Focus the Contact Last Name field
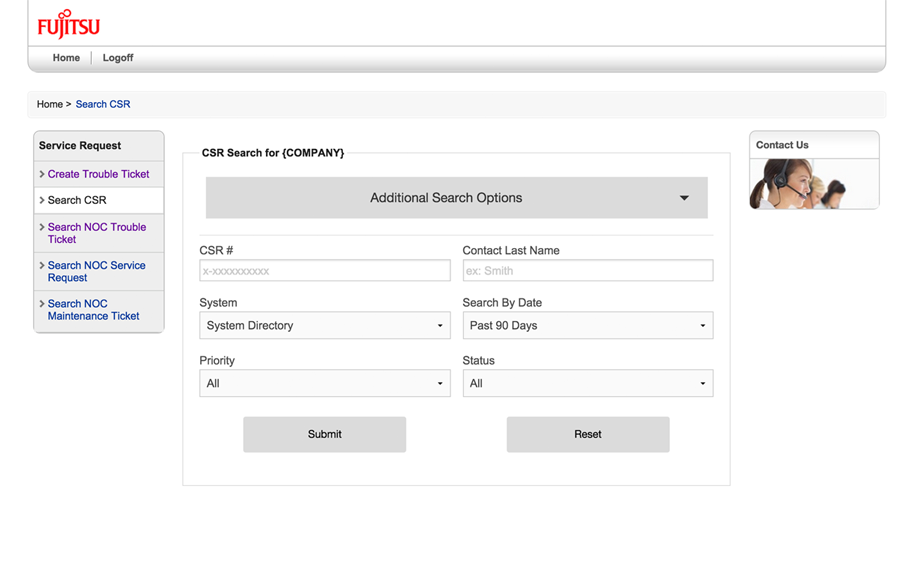Screen dimensions: 918x574 [587, 271]
